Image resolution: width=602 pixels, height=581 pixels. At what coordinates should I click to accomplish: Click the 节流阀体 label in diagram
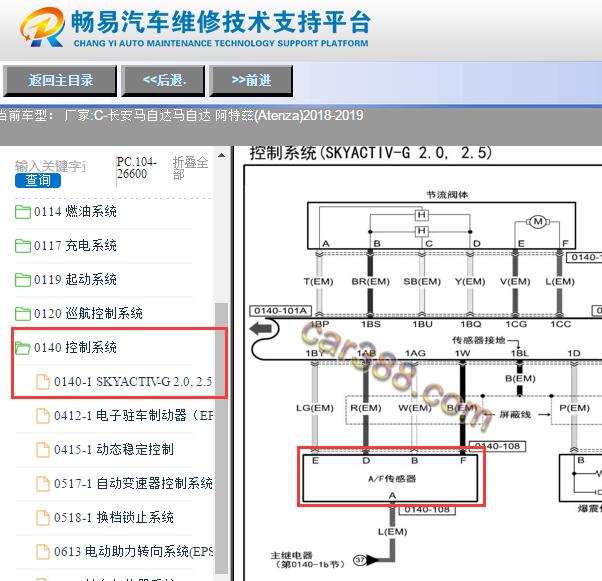click(x=447, y=195)
